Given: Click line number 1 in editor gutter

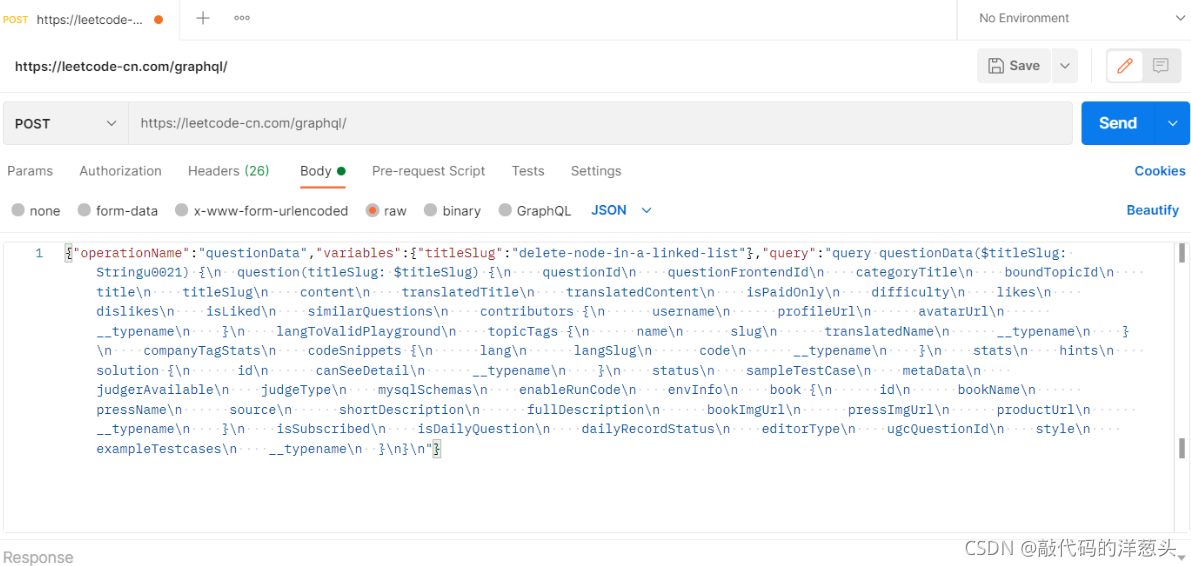Looking at the screenshot, I should 39,253.
